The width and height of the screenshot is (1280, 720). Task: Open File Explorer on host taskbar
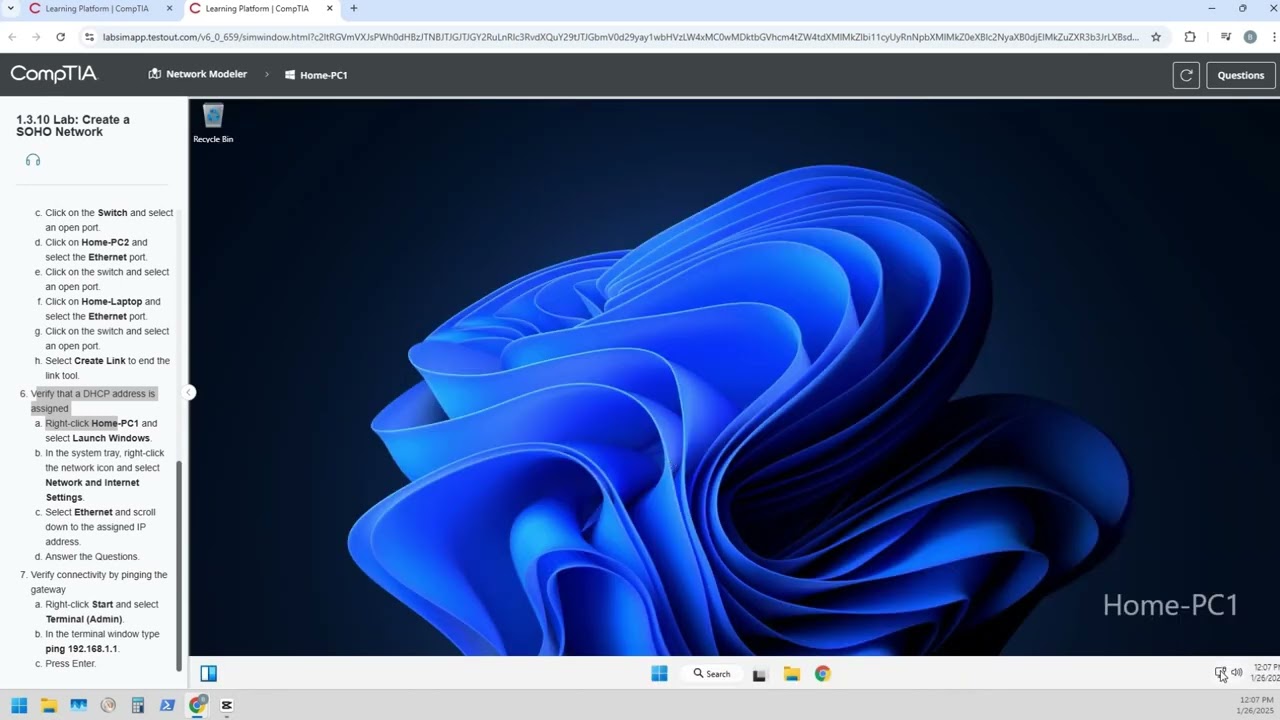tap(49, 705)
